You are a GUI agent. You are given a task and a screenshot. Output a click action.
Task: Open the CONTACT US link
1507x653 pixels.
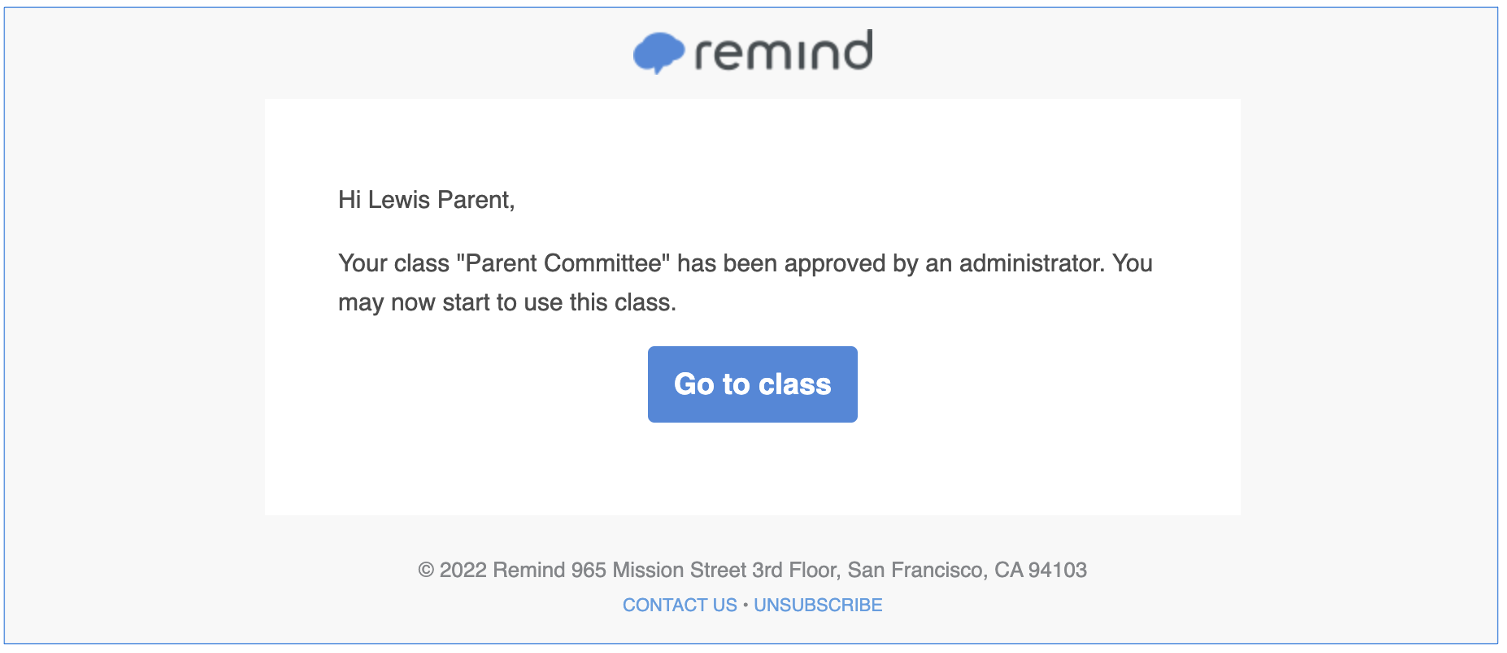679,605
